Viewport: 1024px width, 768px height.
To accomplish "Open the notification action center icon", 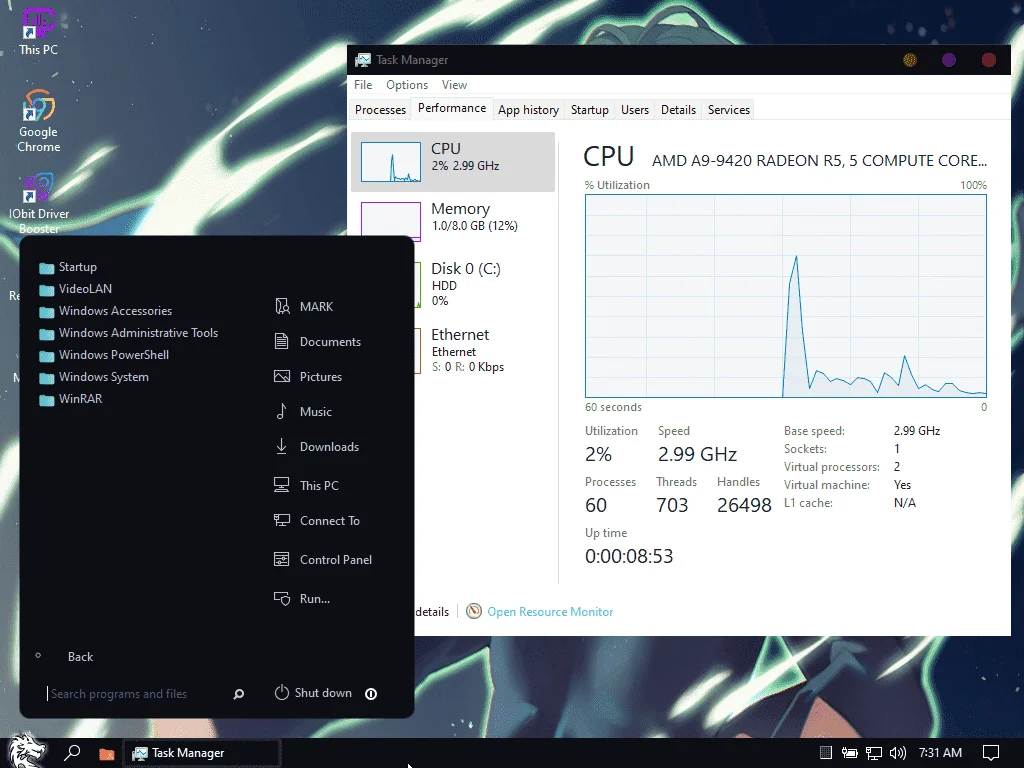I will coord(991,753).
